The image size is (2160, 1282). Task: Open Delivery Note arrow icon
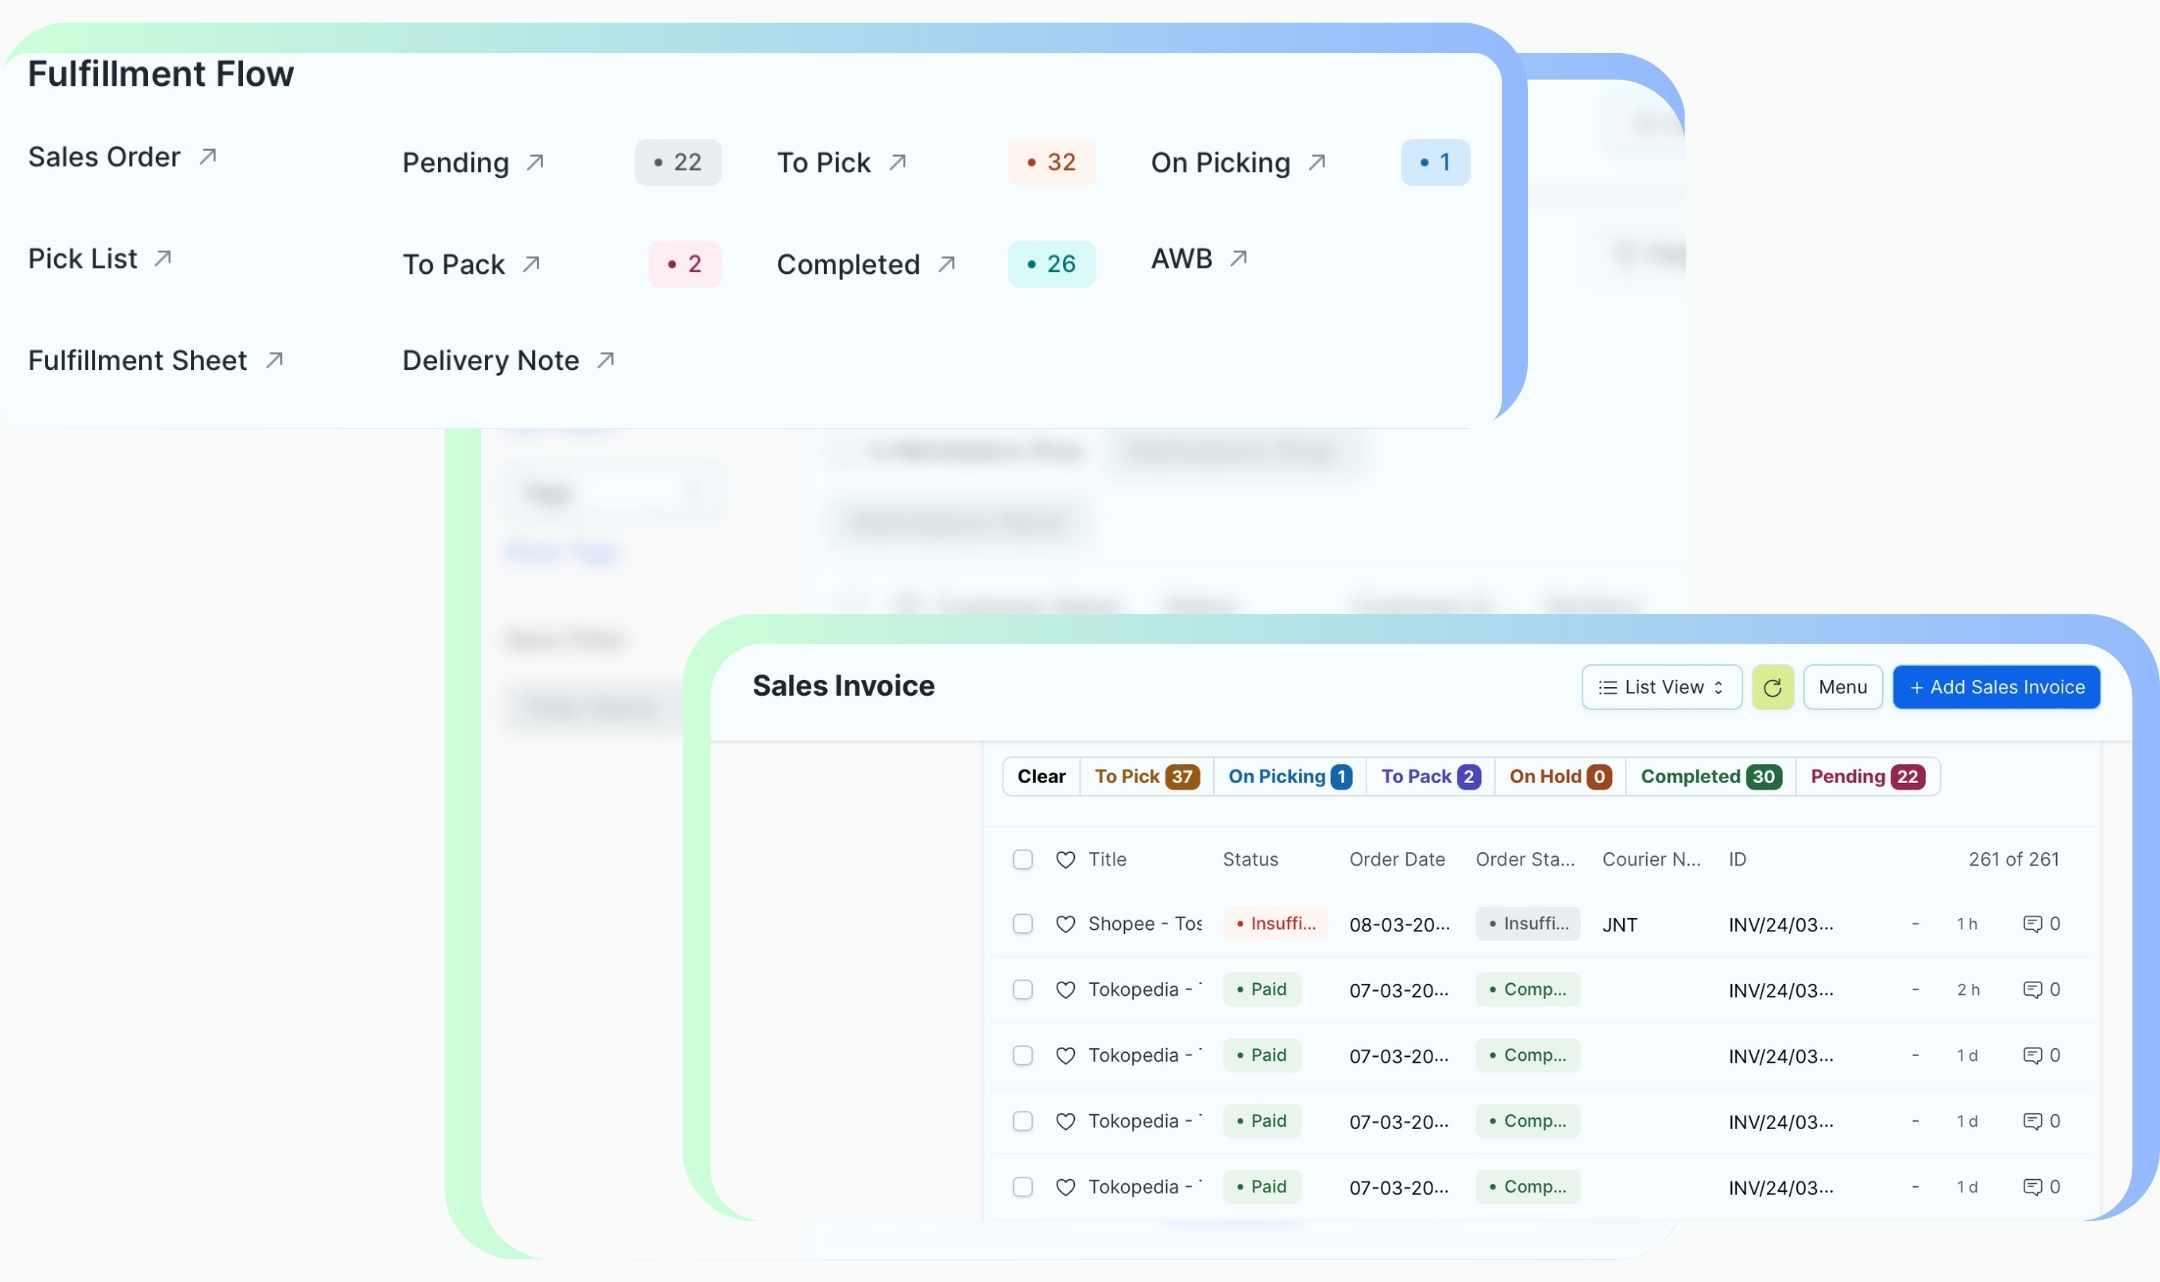pos(606,360)
